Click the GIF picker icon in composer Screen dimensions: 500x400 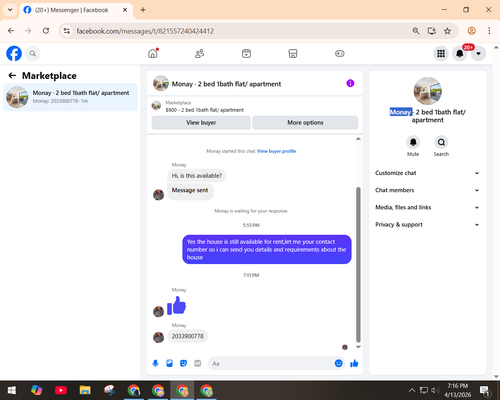[198, 363]
